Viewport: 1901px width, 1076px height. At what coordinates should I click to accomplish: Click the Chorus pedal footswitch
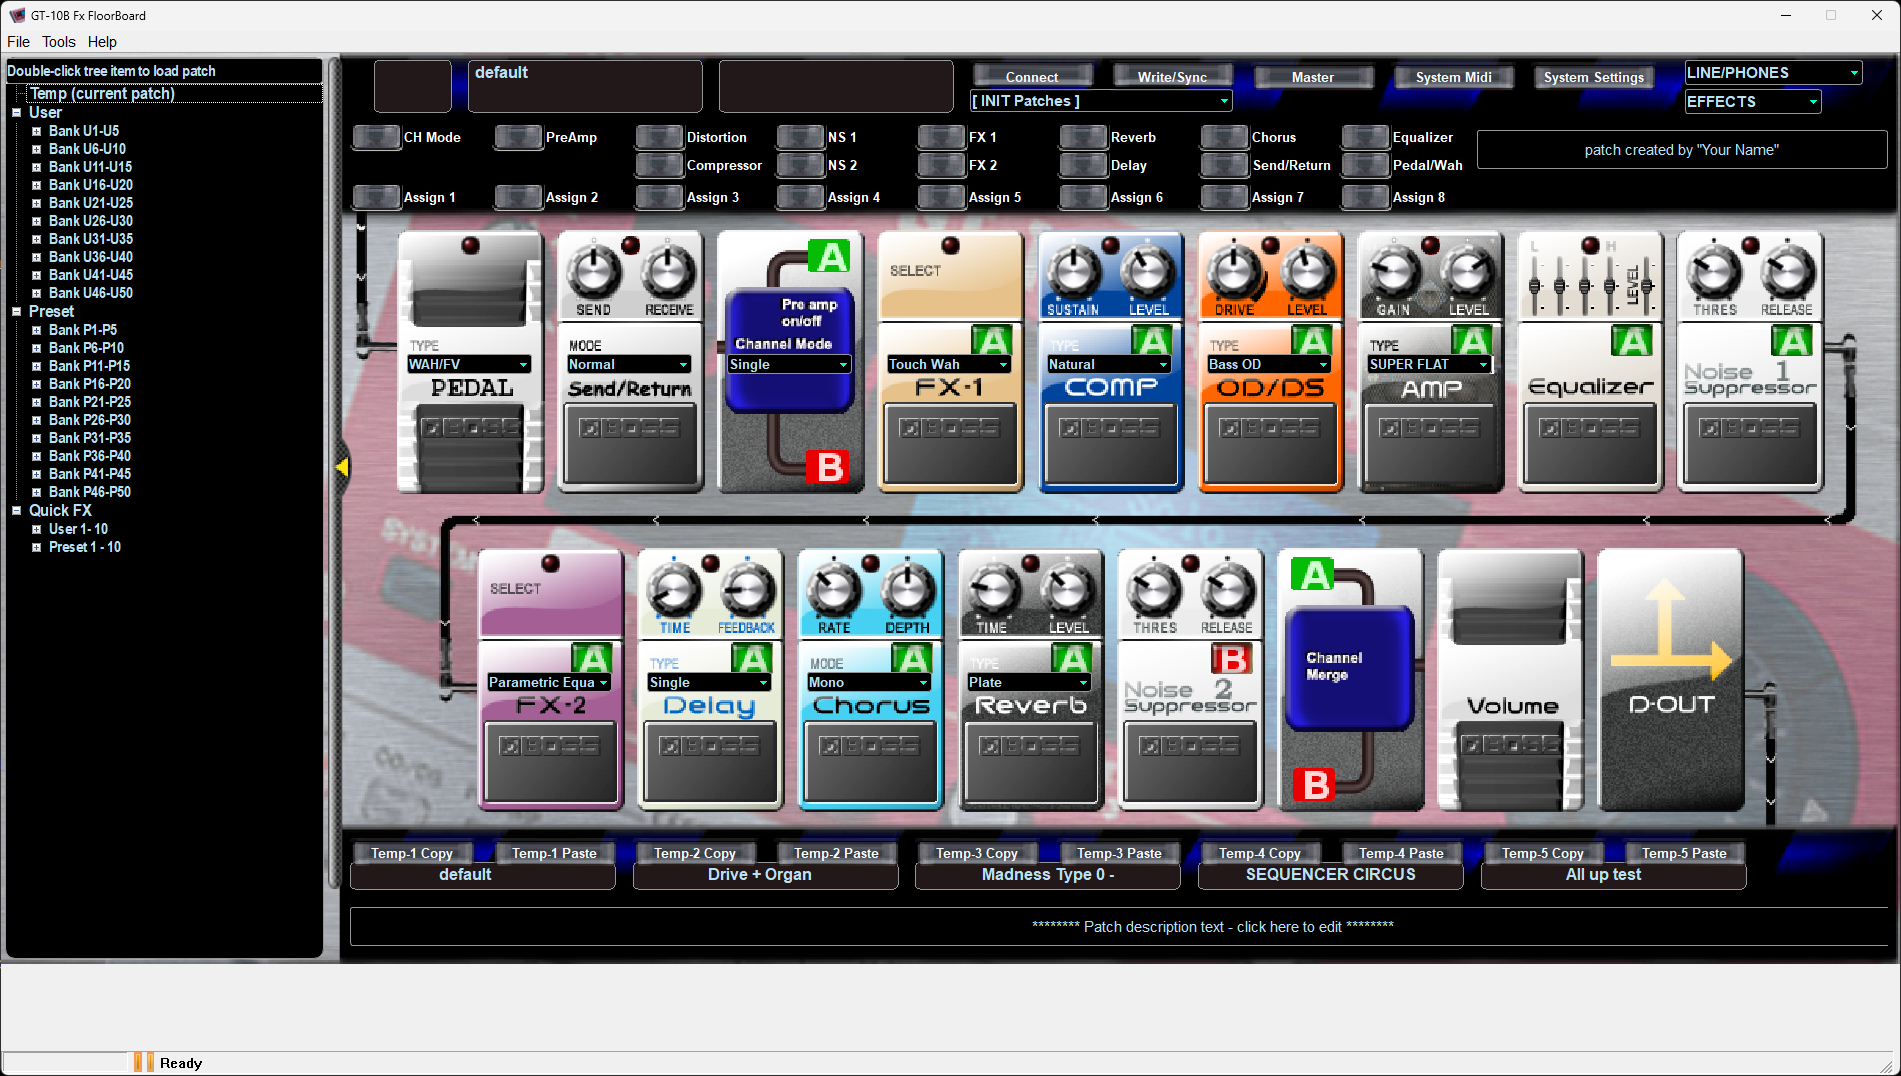click(870, 763)
